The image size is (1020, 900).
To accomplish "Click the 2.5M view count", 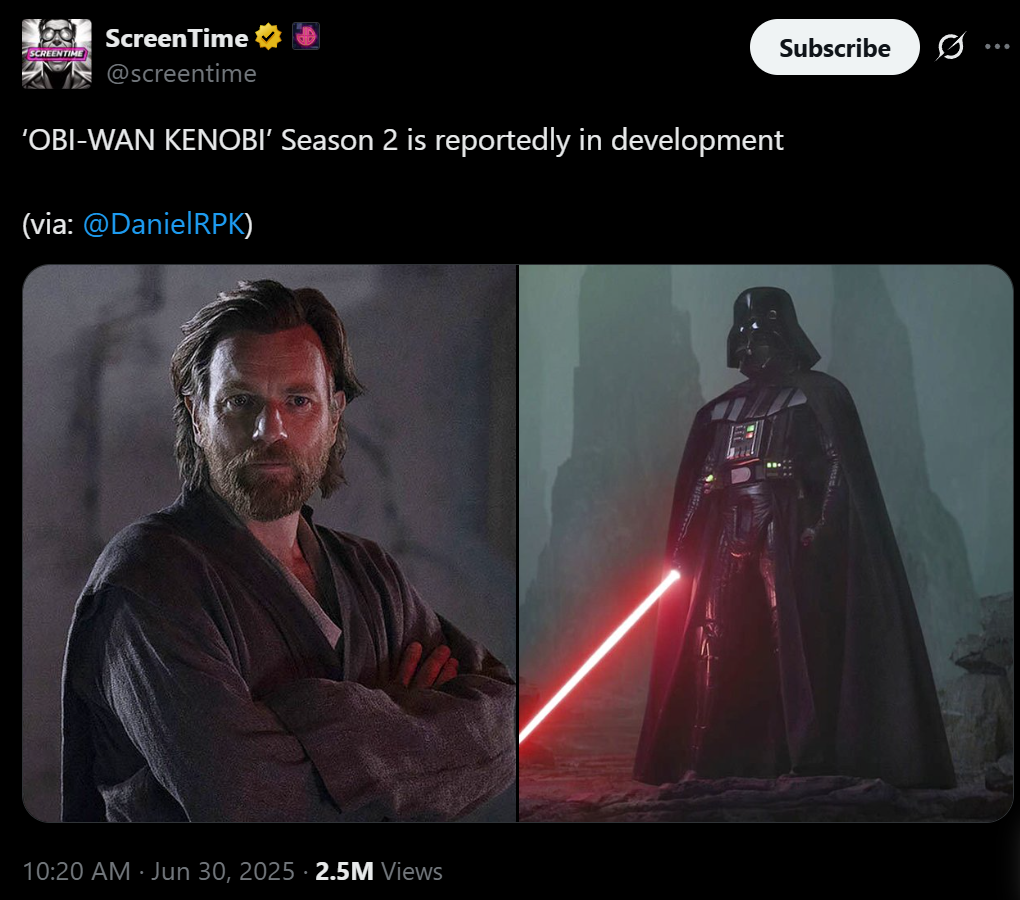I will (344, 871).
